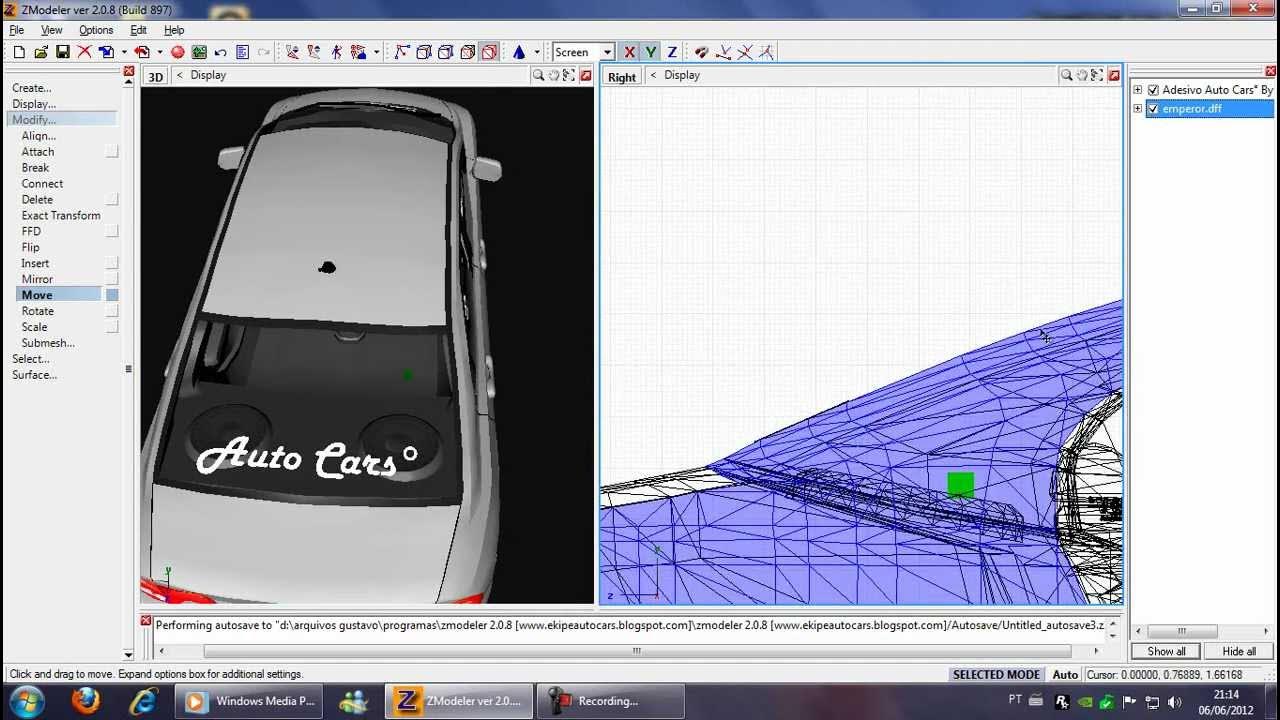Expand the Create... command group

(31, 88)
